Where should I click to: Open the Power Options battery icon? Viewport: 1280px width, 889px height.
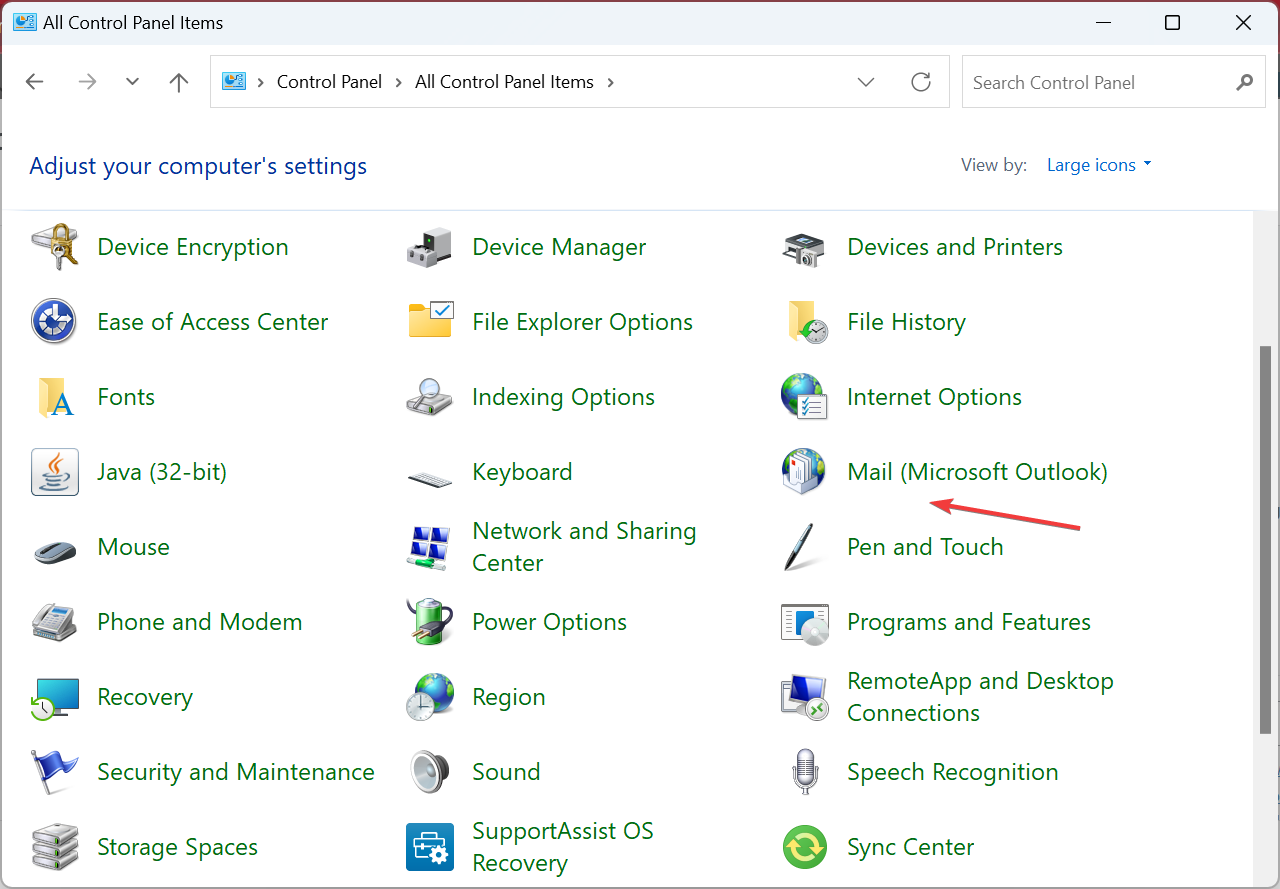coord(430,622)
